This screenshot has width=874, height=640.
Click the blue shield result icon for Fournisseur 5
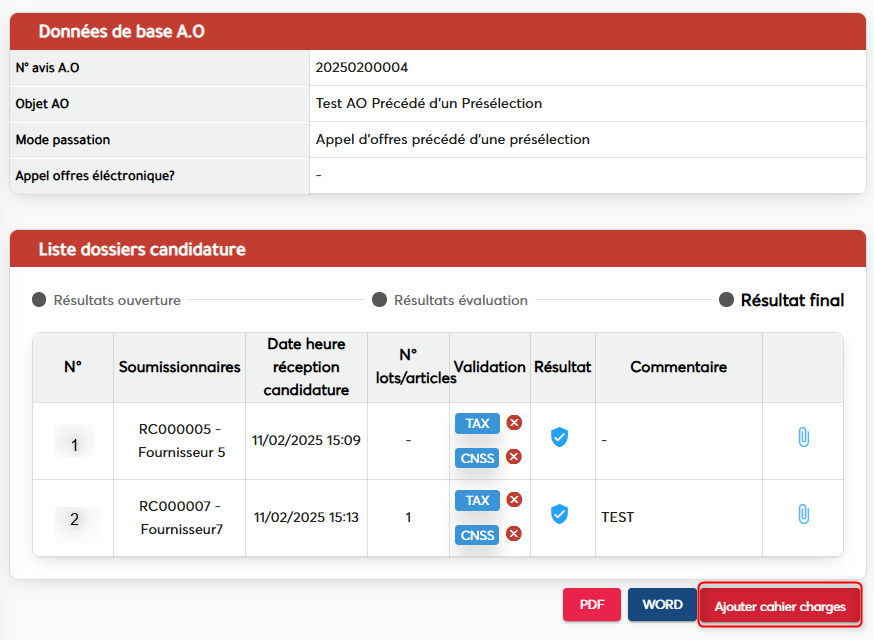click(x=560, y=437)
